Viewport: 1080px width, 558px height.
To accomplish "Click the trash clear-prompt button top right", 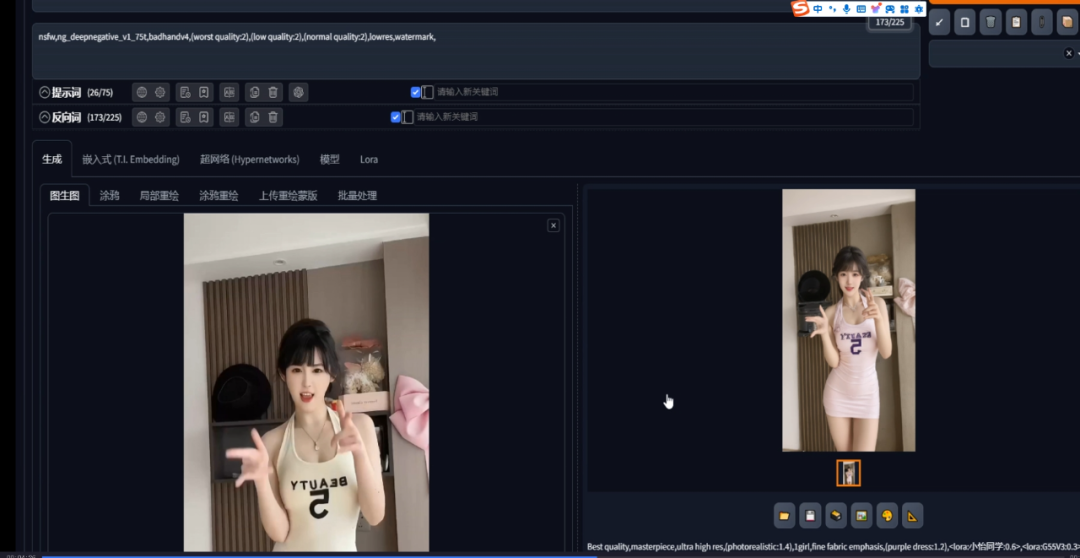I will click(x=990, y=22).
